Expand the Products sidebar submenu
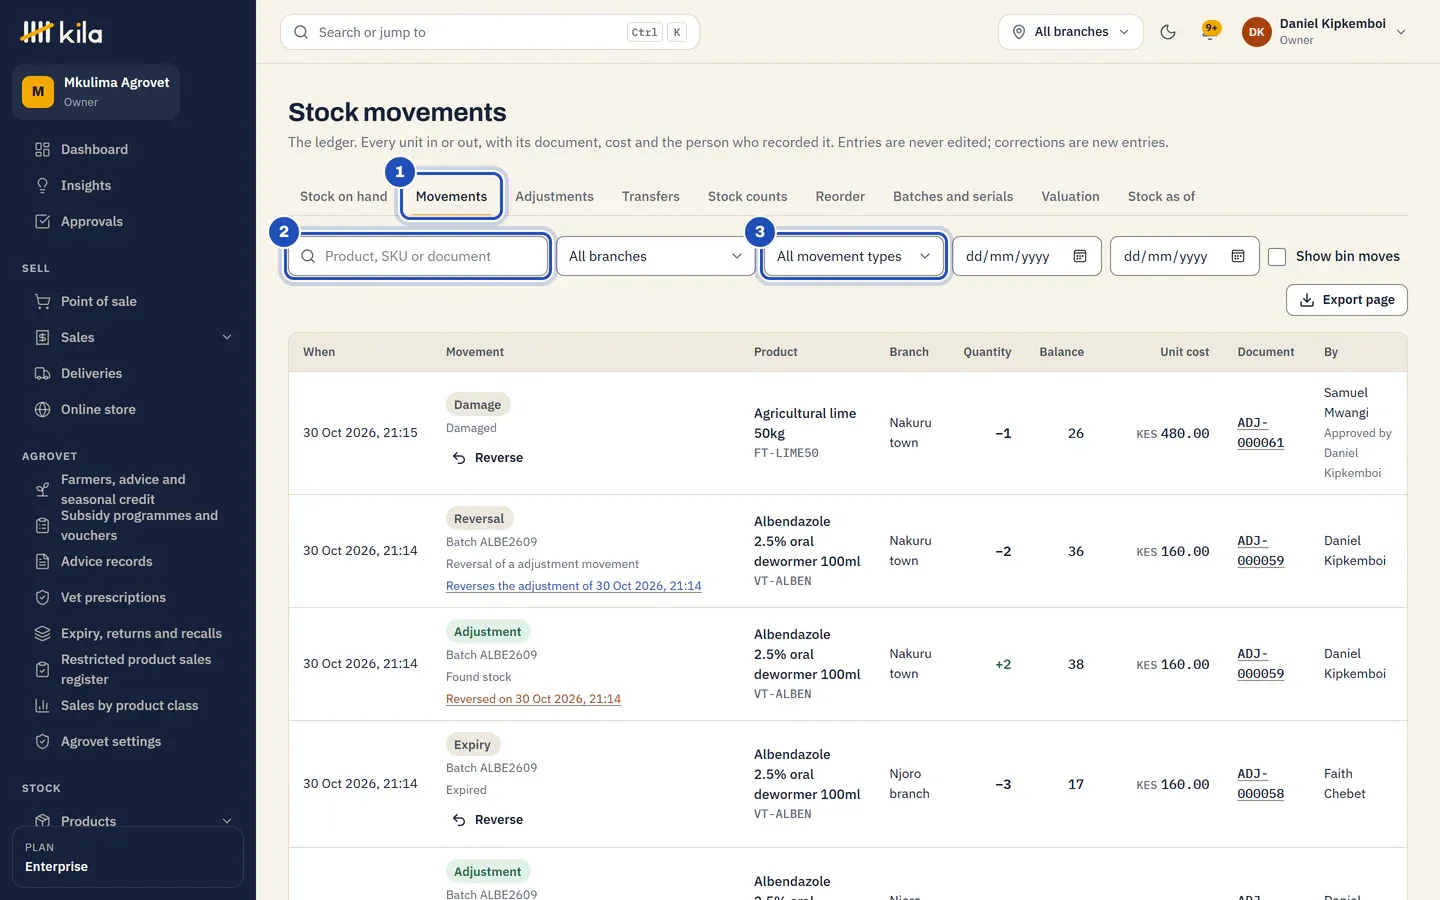The height and width of the screenshot is (900, 1440). pyautogui.click(x=227, y=821)
